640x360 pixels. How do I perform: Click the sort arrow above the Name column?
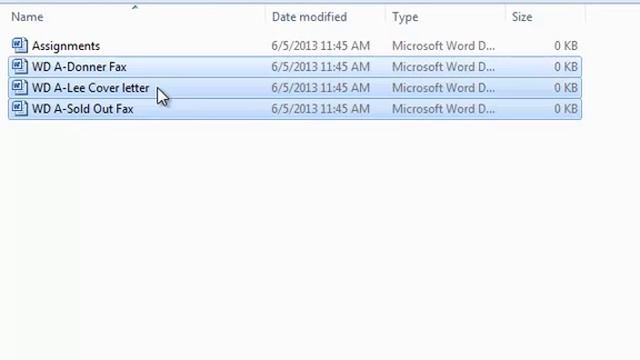(135, 7)
